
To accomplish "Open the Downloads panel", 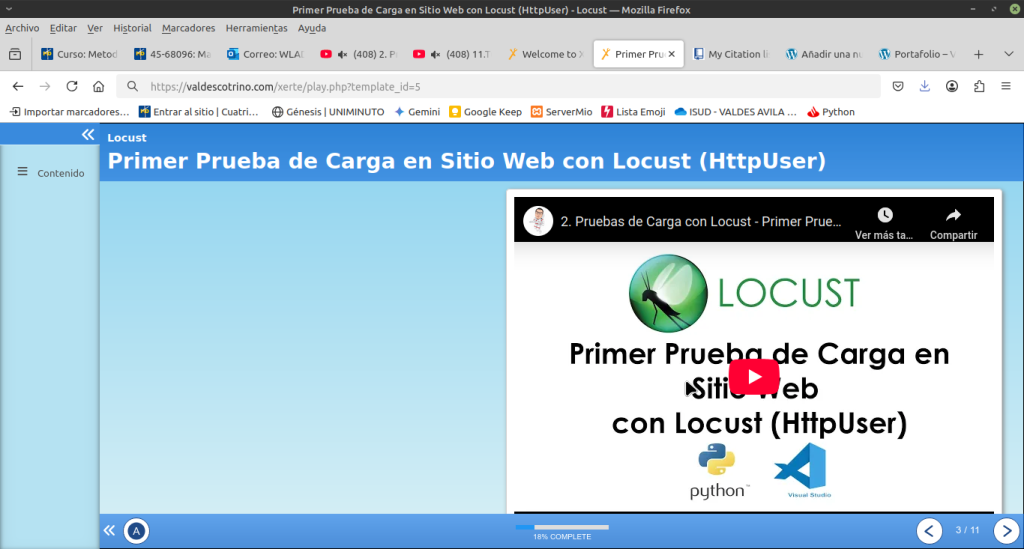I will (x=925, y=86).
